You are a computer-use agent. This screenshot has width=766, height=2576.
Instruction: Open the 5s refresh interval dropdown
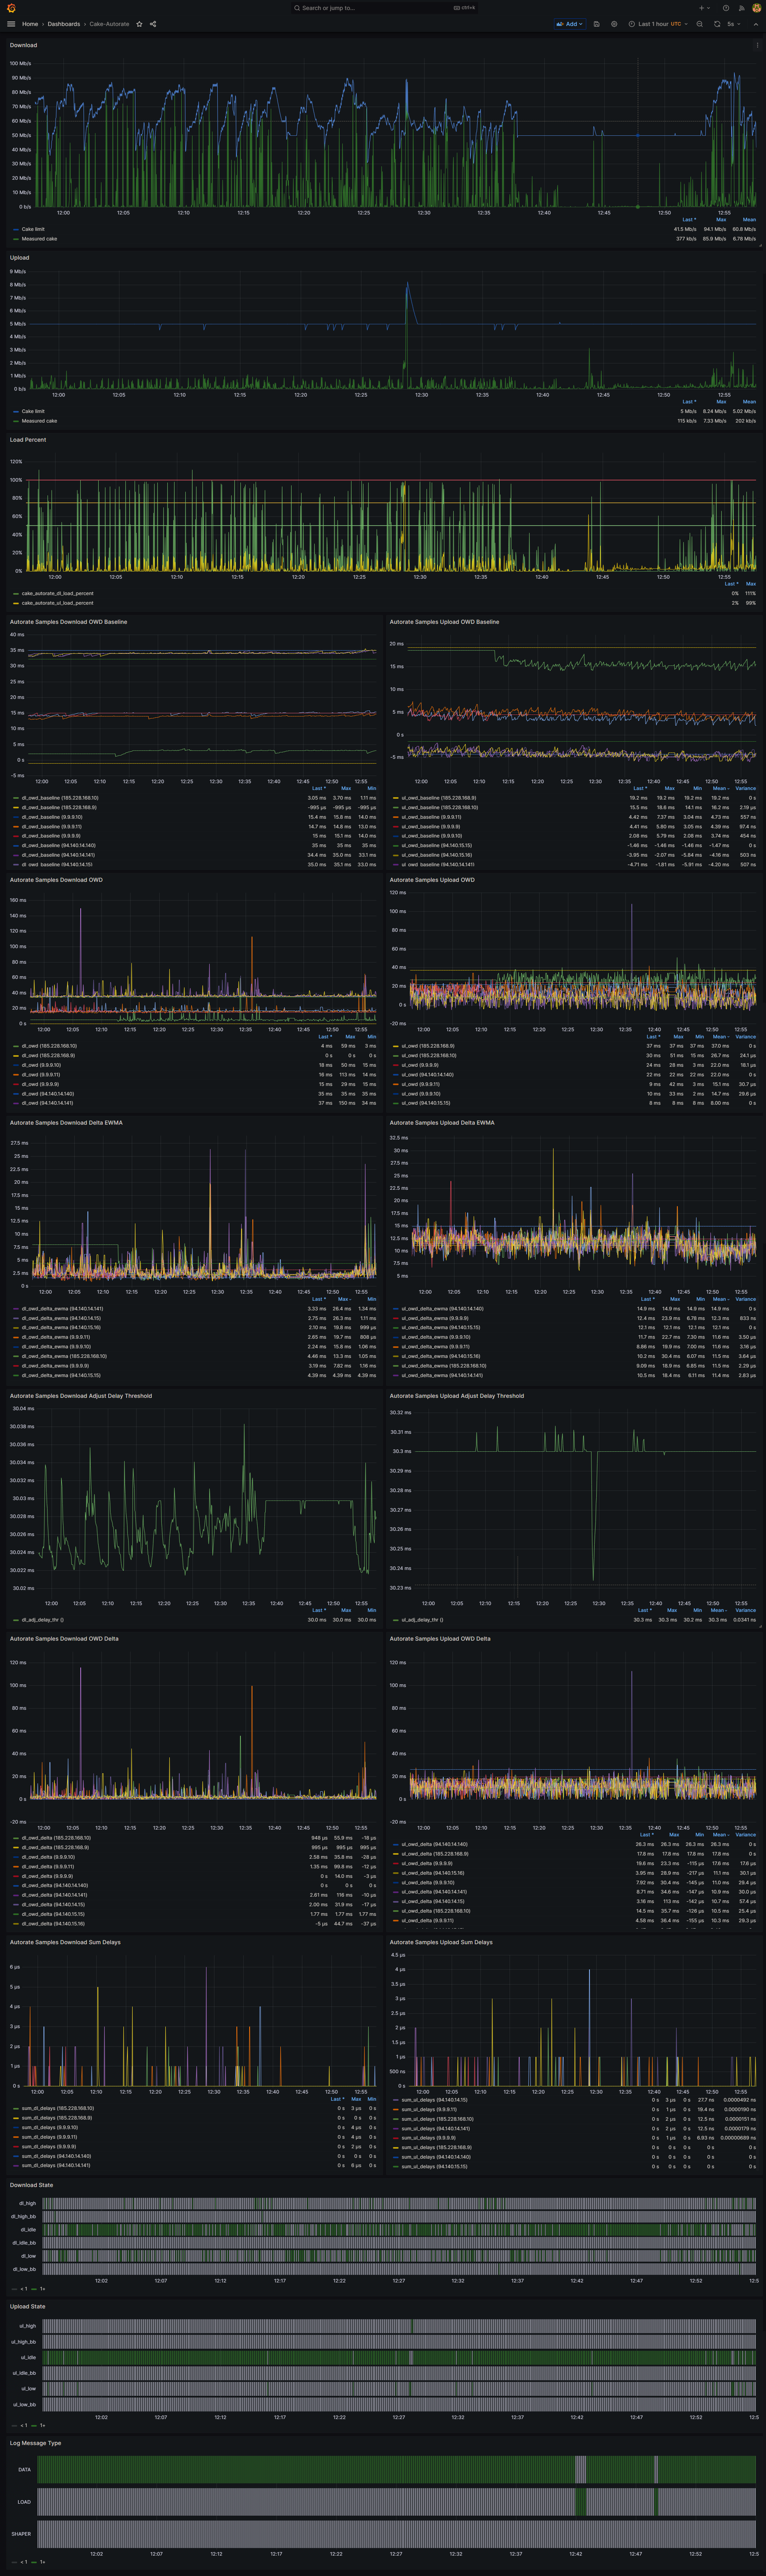pos(734,24)
